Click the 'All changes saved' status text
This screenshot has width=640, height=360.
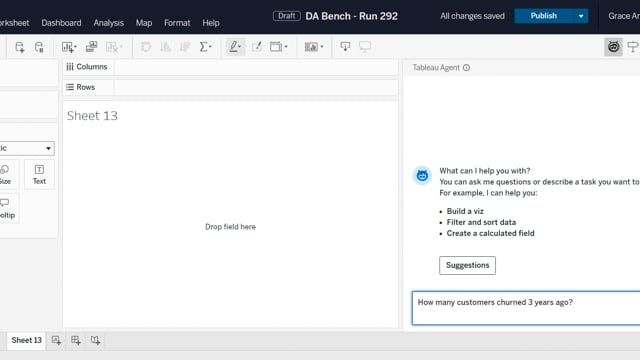point(472,16)
